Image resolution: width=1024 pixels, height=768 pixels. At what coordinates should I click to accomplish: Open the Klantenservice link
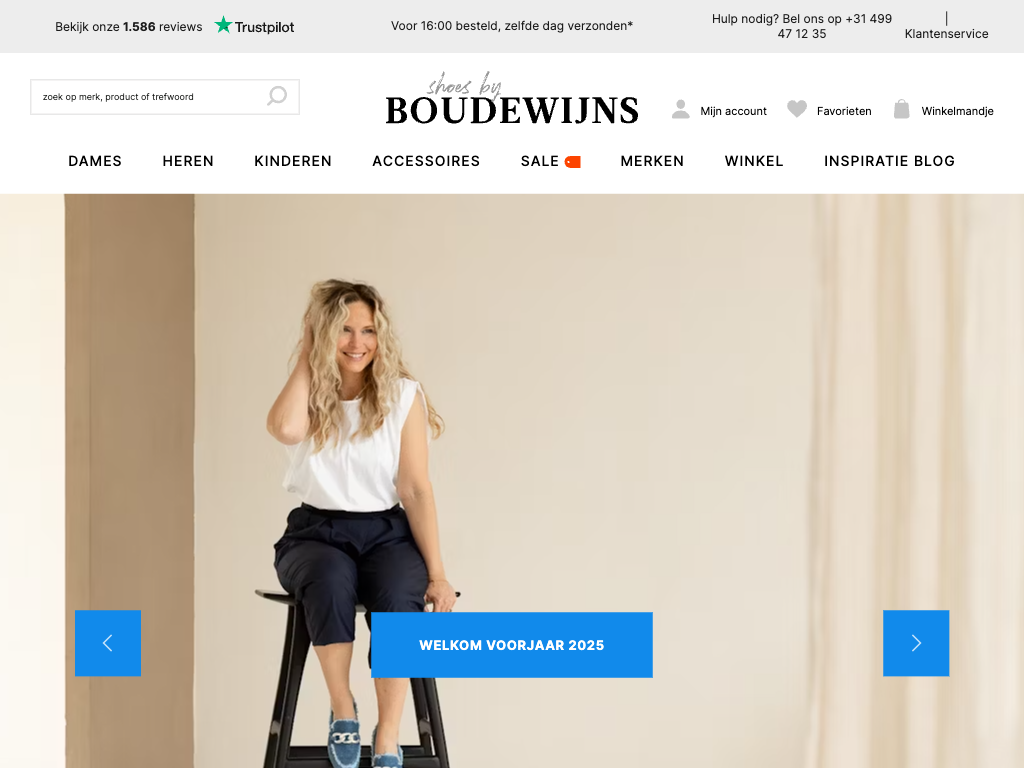point(946,34)
